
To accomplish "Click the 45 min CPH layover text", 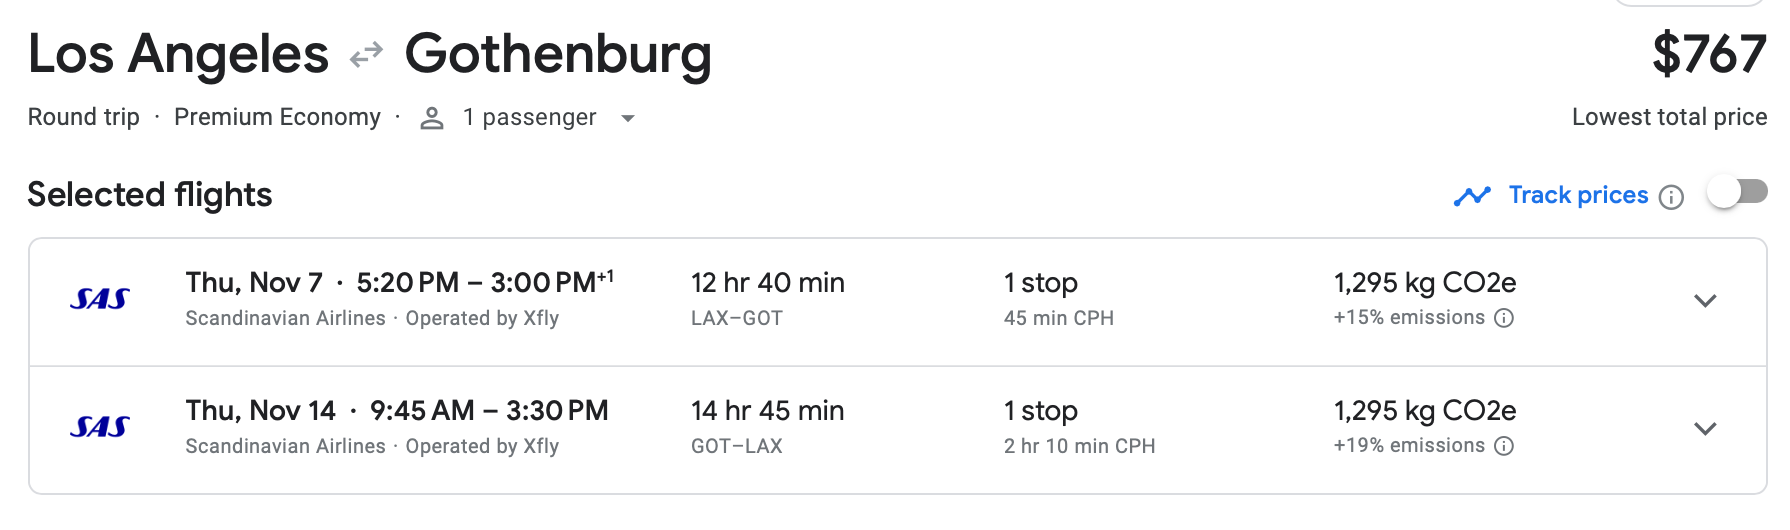I will click(x=1058, y=318).
